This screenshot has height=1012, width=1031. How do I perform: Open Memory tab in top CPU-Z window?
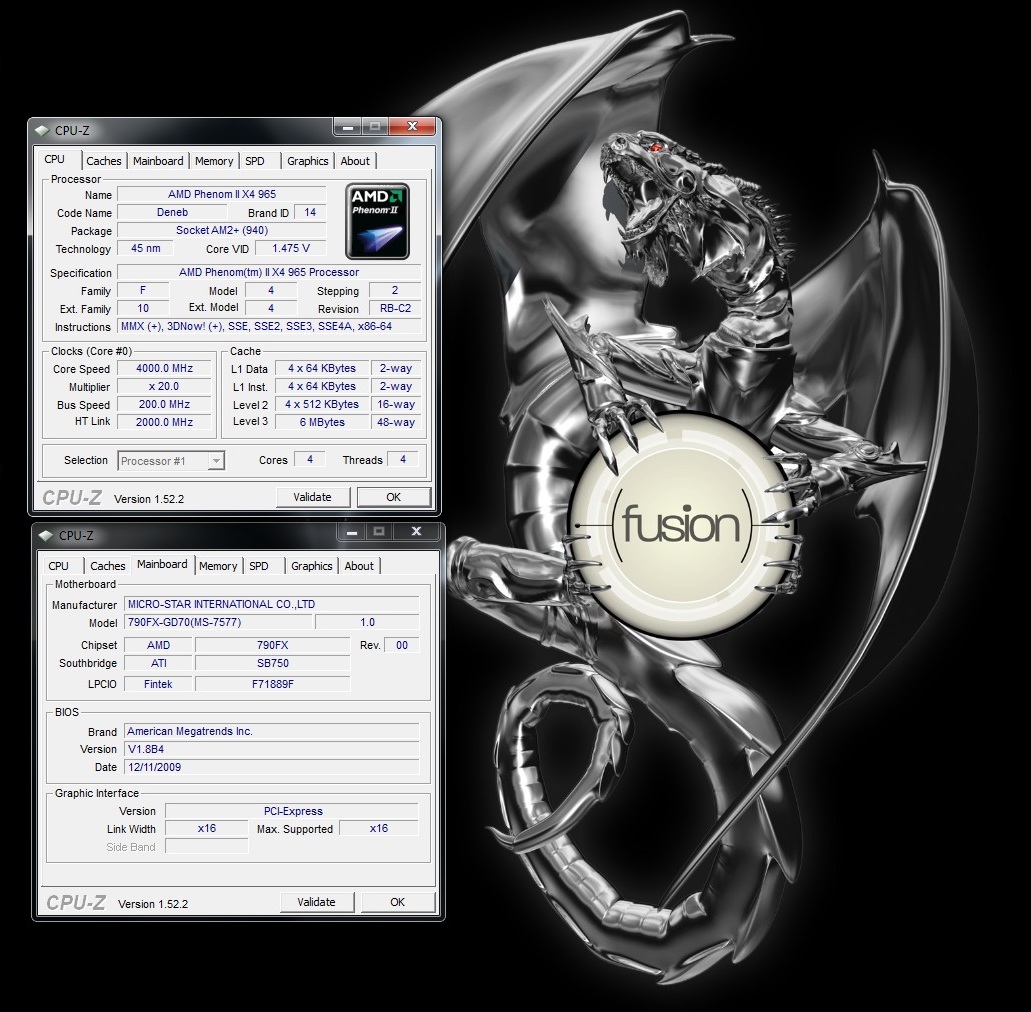[x=214, y=161]
